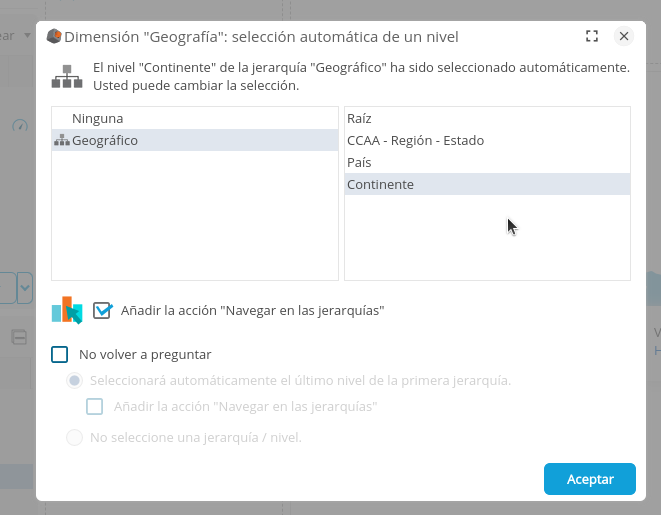Select 'Ninguna' in the hierarchy list

(97, 118)
